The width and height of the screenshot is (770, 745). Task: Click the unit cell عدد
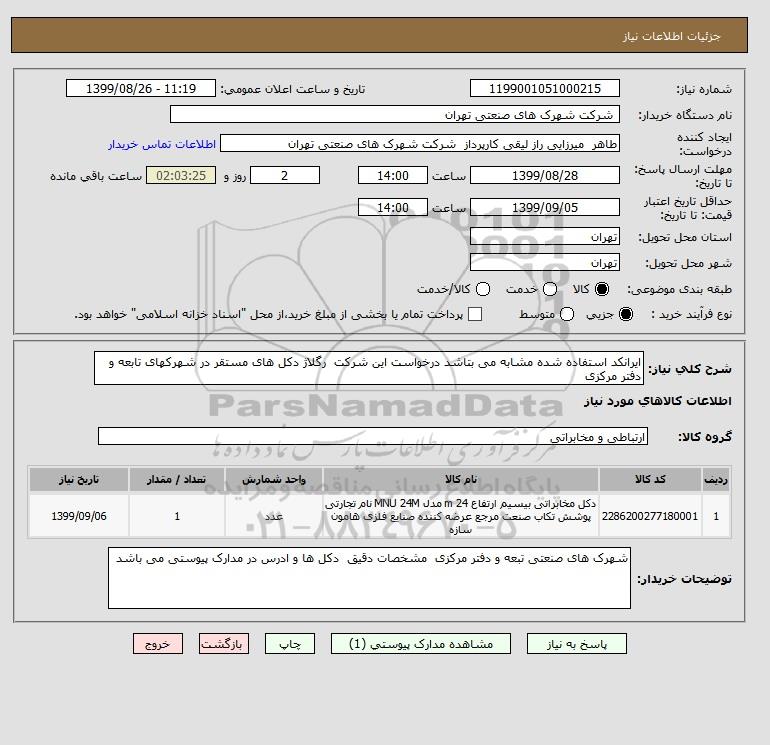point(274,516)
